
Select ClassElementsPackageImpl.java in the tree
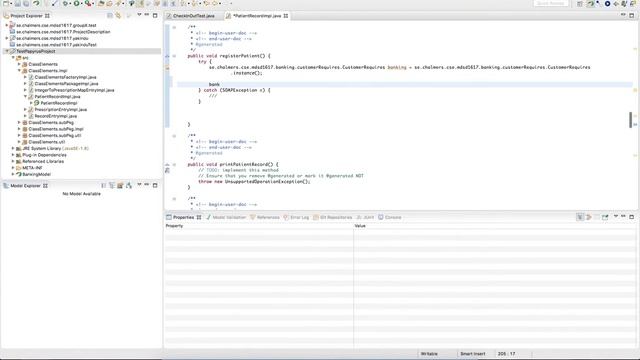coord(66,84)
